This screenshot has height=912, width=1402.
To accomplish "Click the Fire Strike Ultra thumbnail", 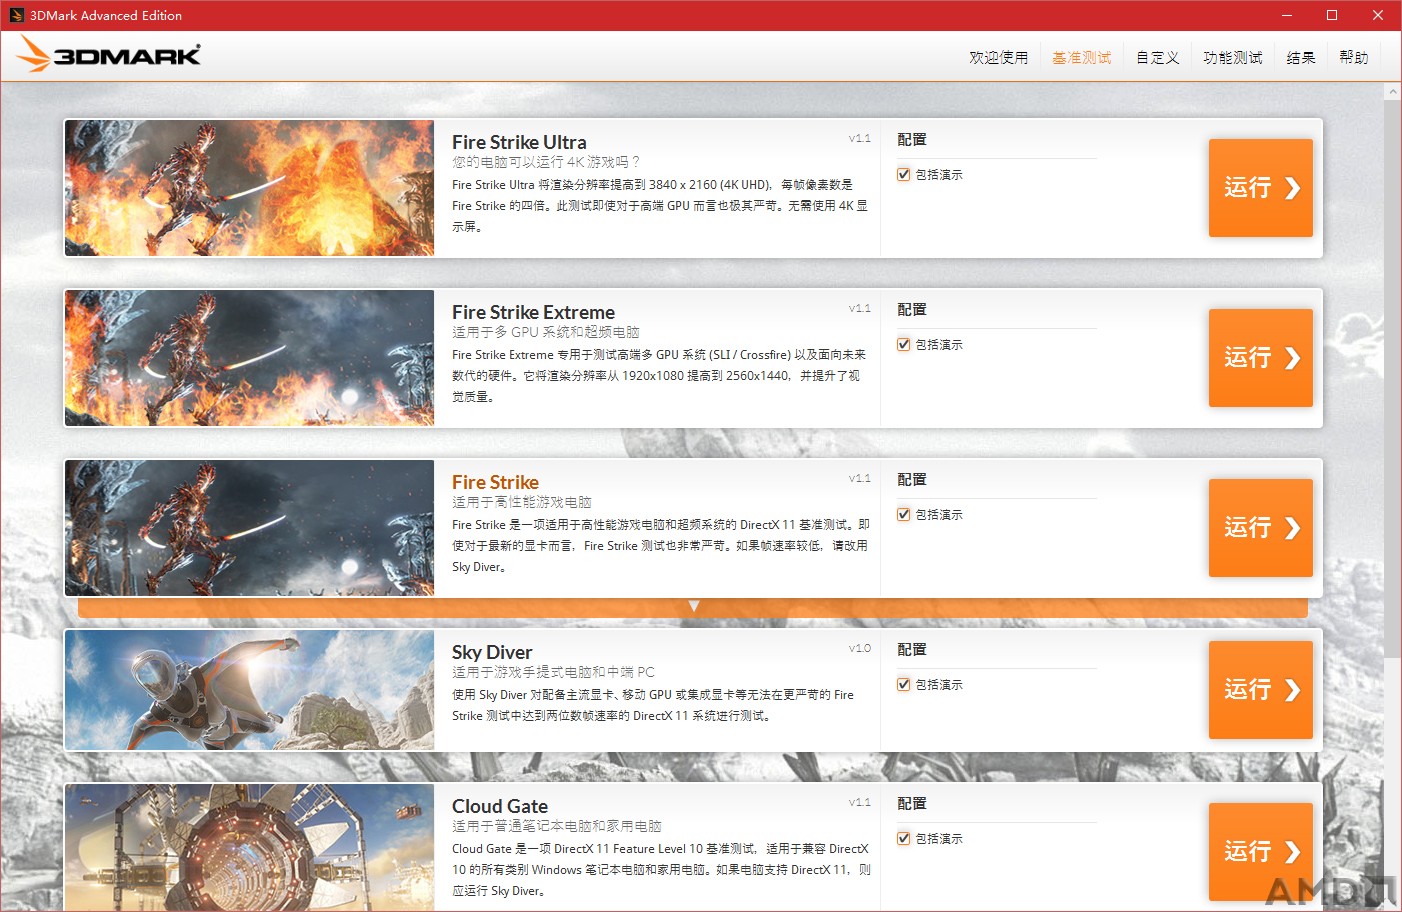I will pyautogui.click(x=250, y=188).
